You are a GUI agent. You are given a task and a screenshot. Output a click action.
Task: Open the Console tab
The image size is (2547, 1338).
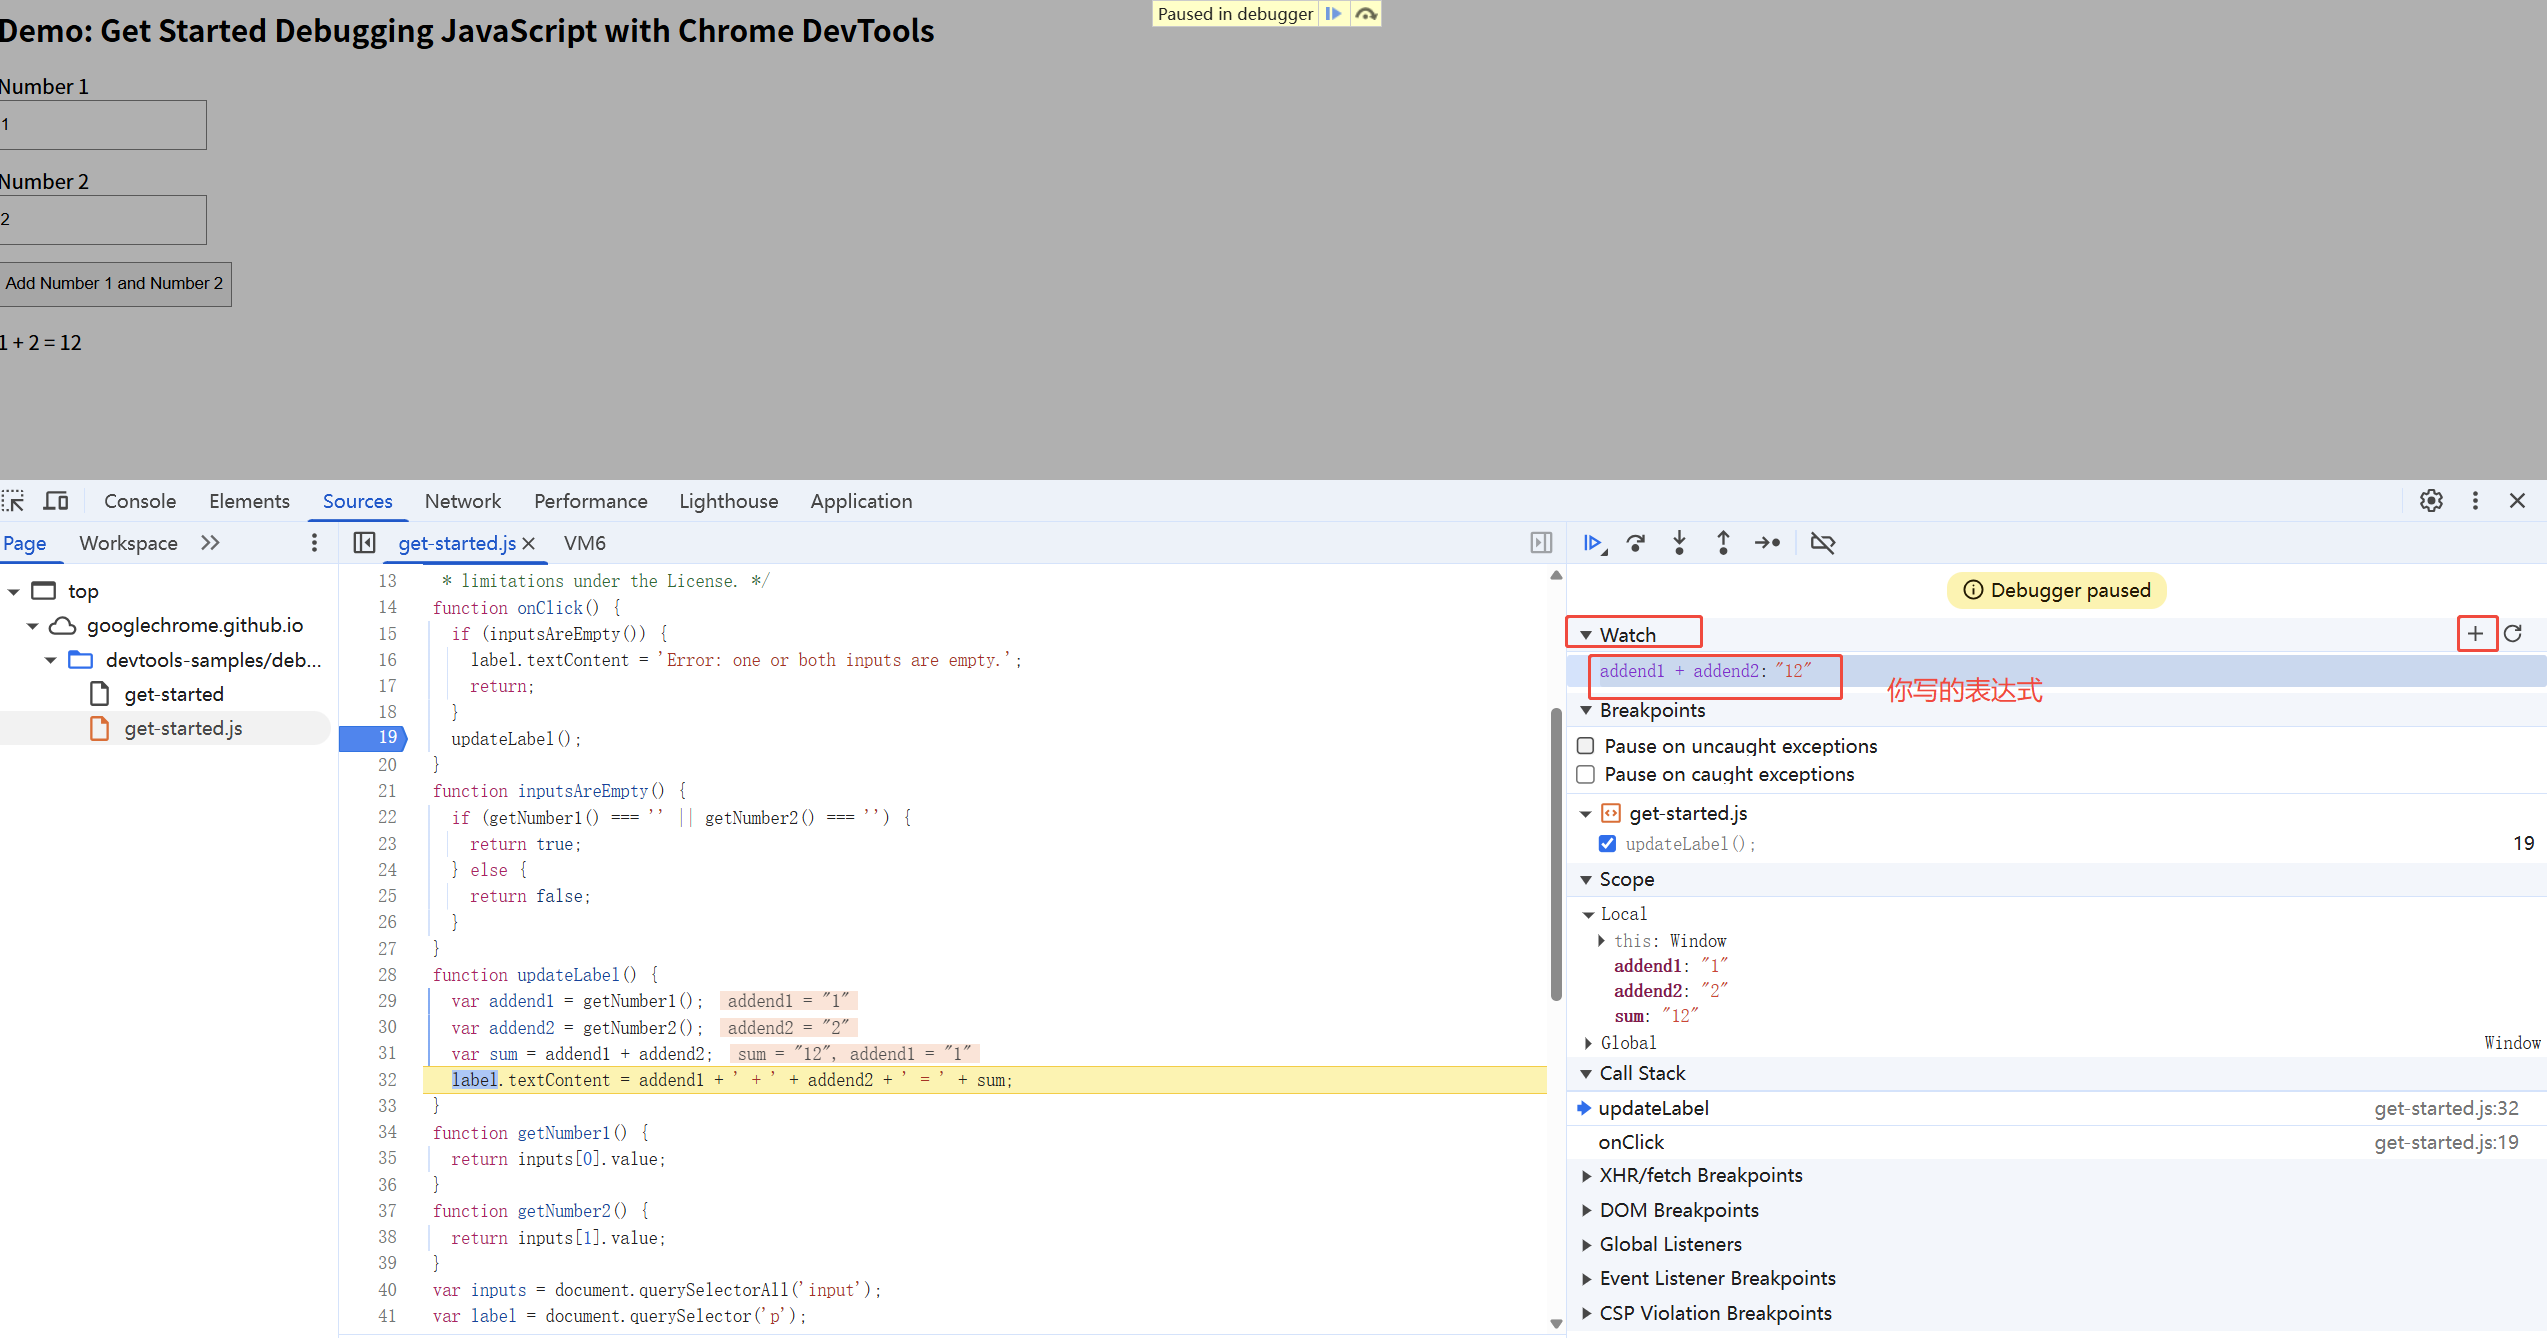coord(140,501)
